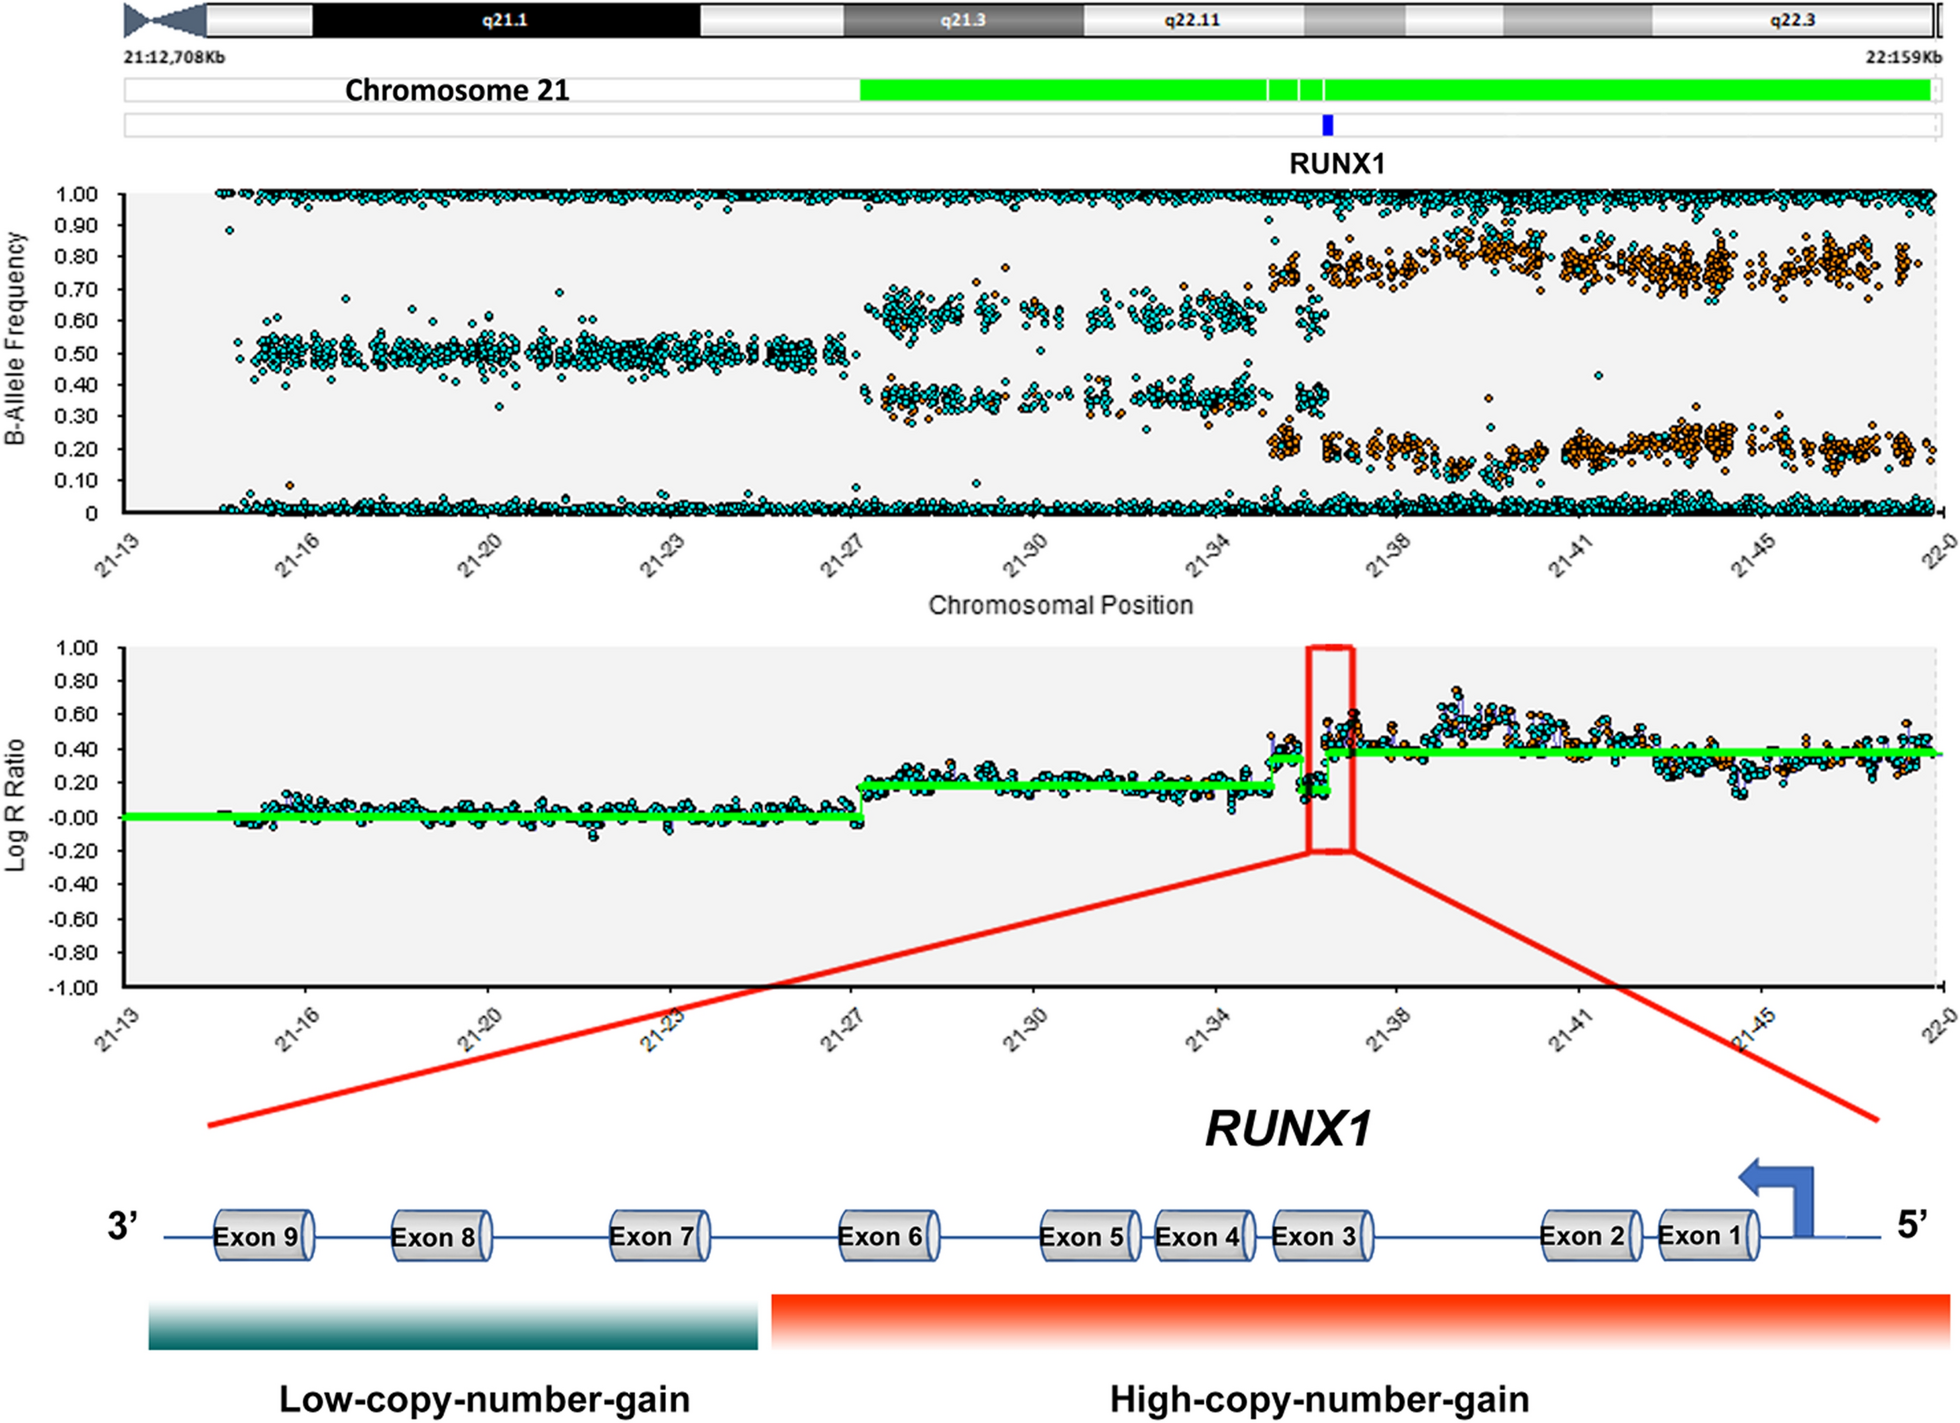
Task: Click the Exon 8 cylinder
Action: 441,1237
